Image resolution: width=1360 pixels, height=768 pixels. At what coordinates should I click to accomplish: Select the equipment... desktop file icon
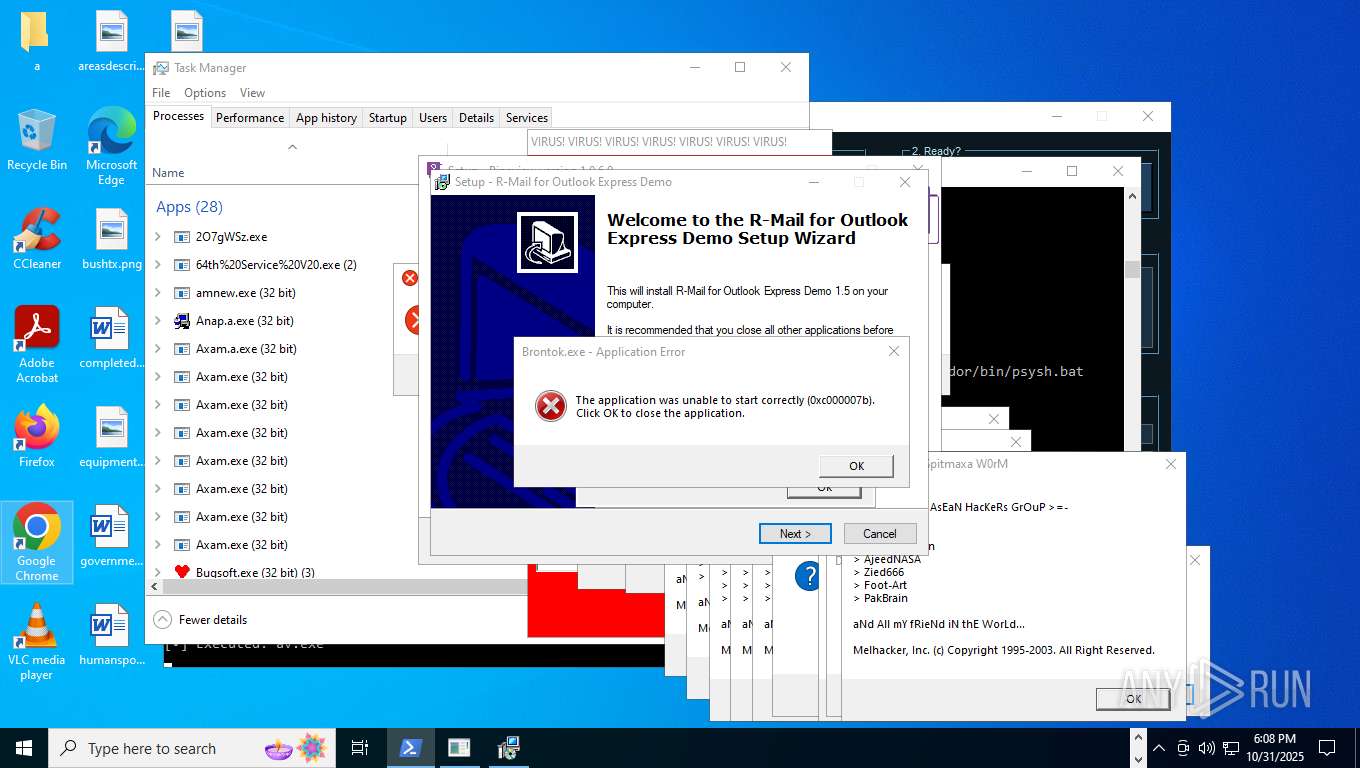point(111,437)
